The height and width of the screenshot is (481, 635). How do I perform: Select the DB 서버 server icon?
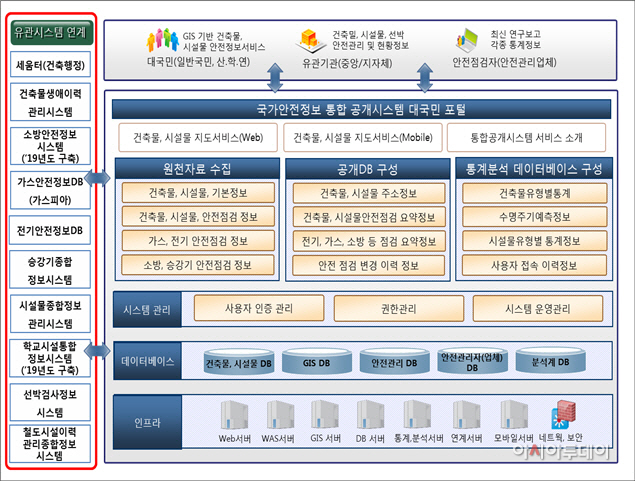[370, 415]
